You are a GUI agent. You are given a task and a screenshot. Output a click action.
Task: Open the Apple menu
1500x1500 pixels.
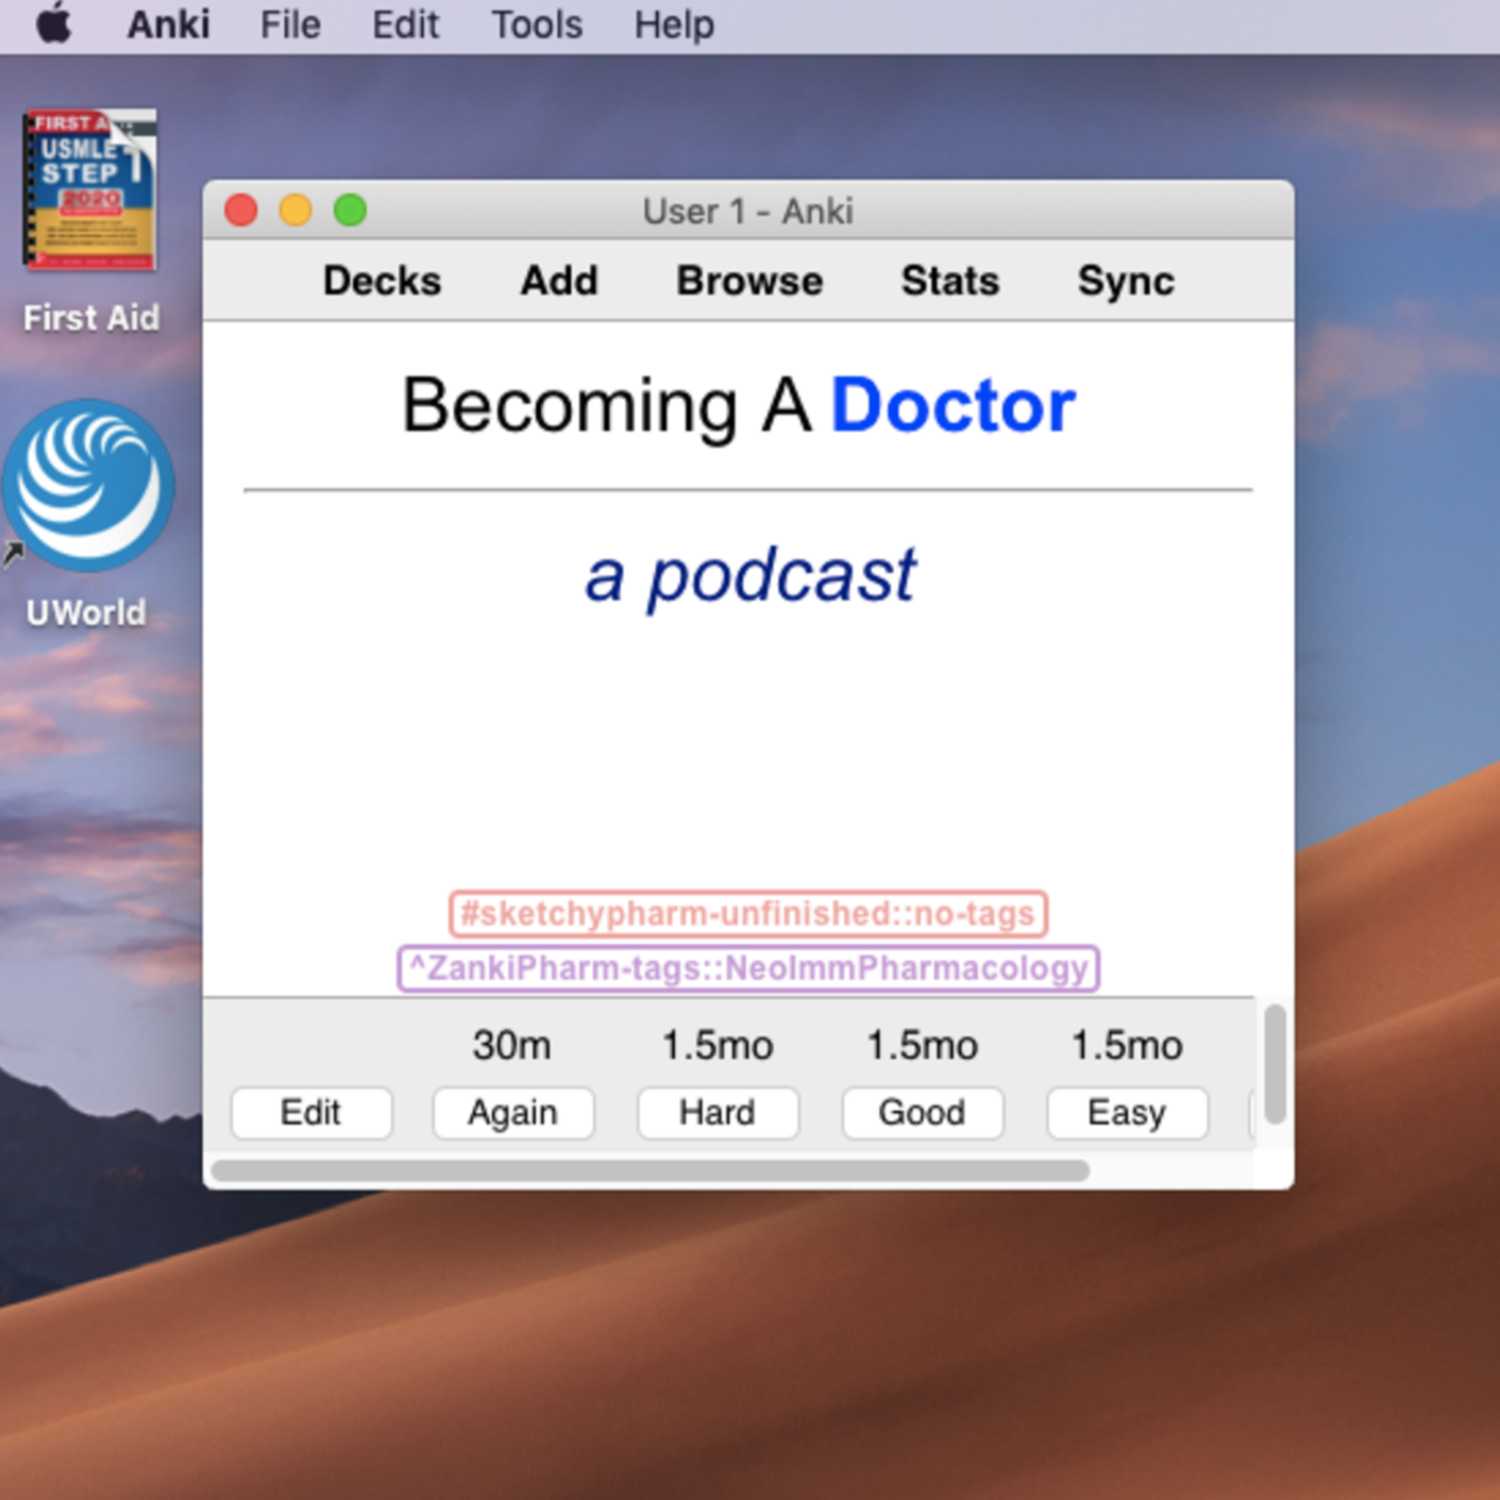coord(54,24)
